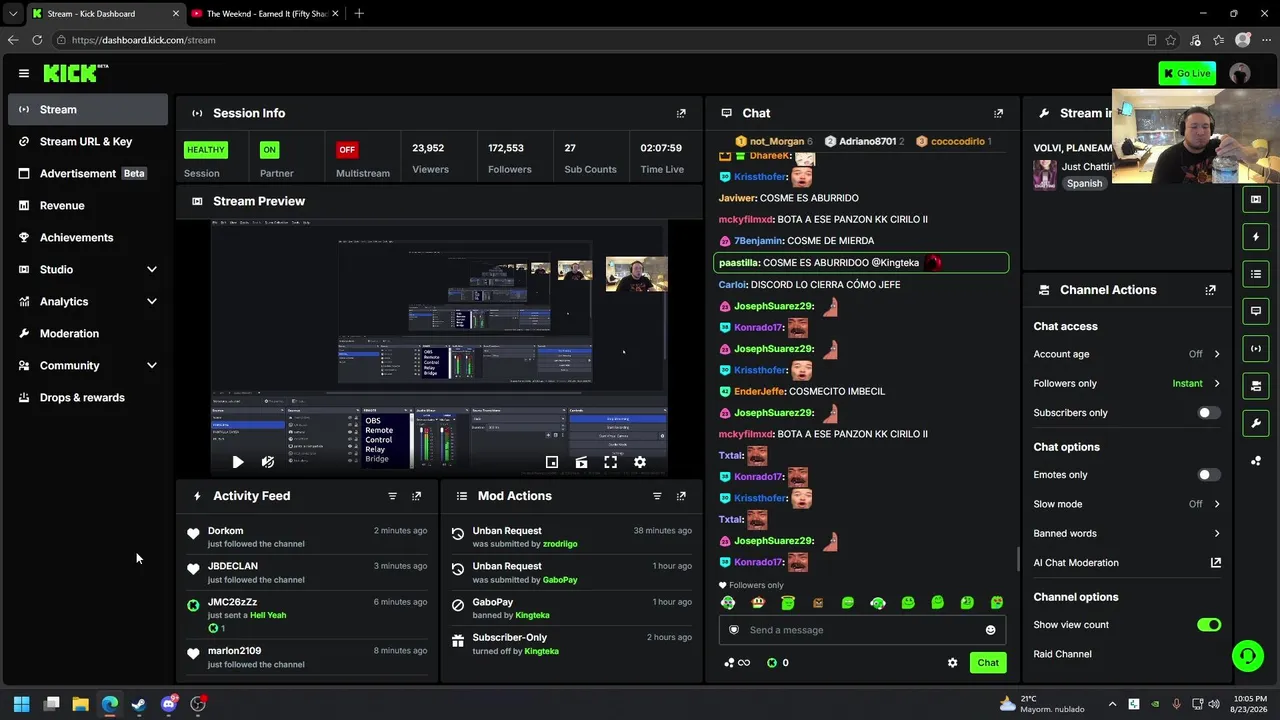Toggle Subscribers only switch
Screen dimensions: 1280x720
pyautogui.click(x=1209, y=412)
